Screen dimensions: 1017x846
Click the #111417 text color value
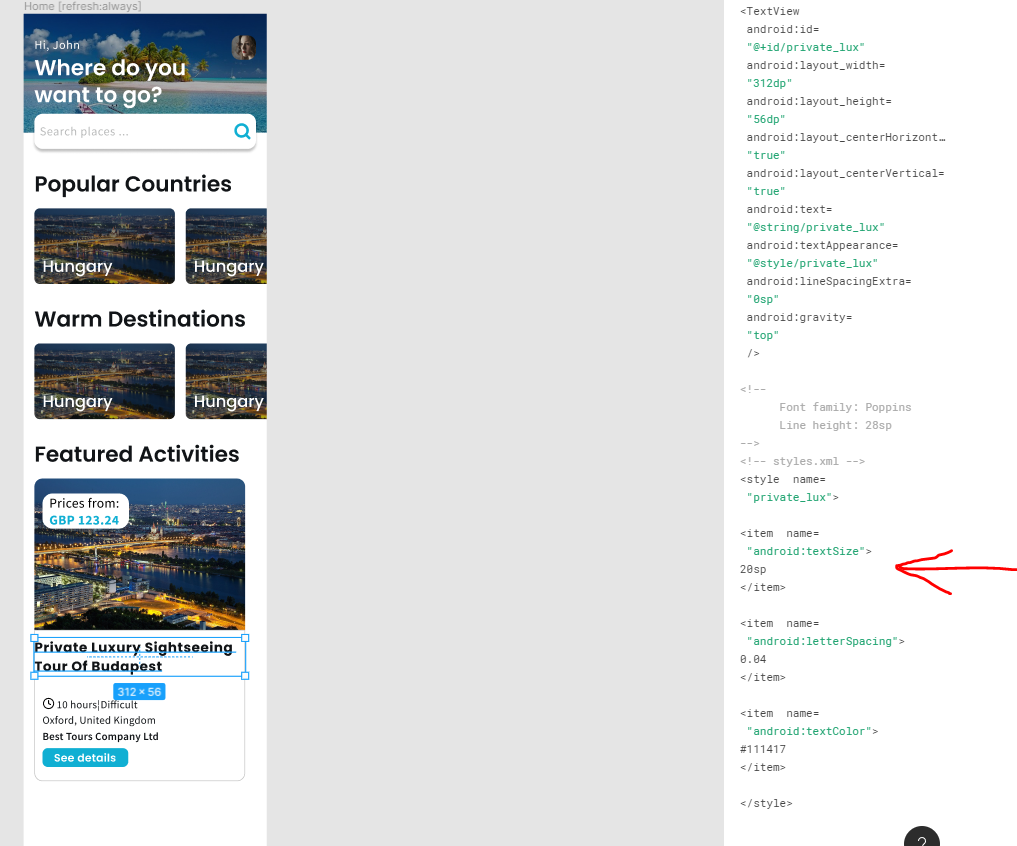click(x=763, y=749)
